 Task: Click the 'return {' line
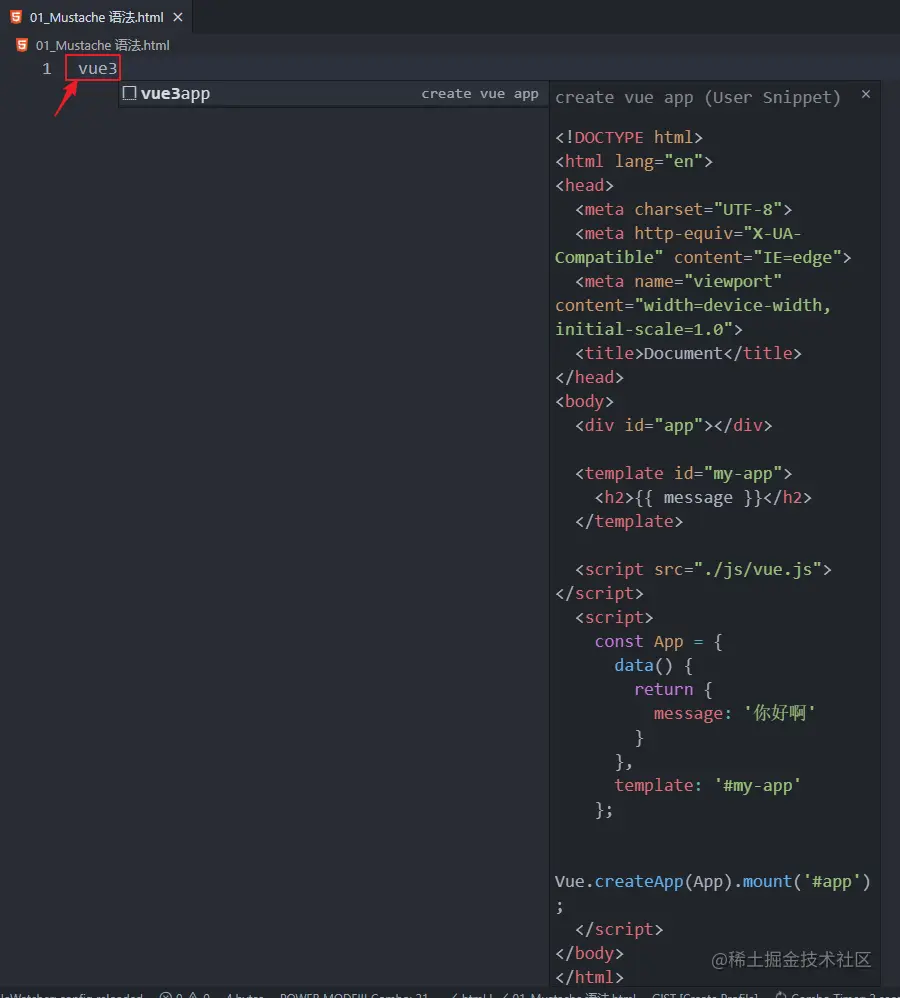tap(673, 689)
